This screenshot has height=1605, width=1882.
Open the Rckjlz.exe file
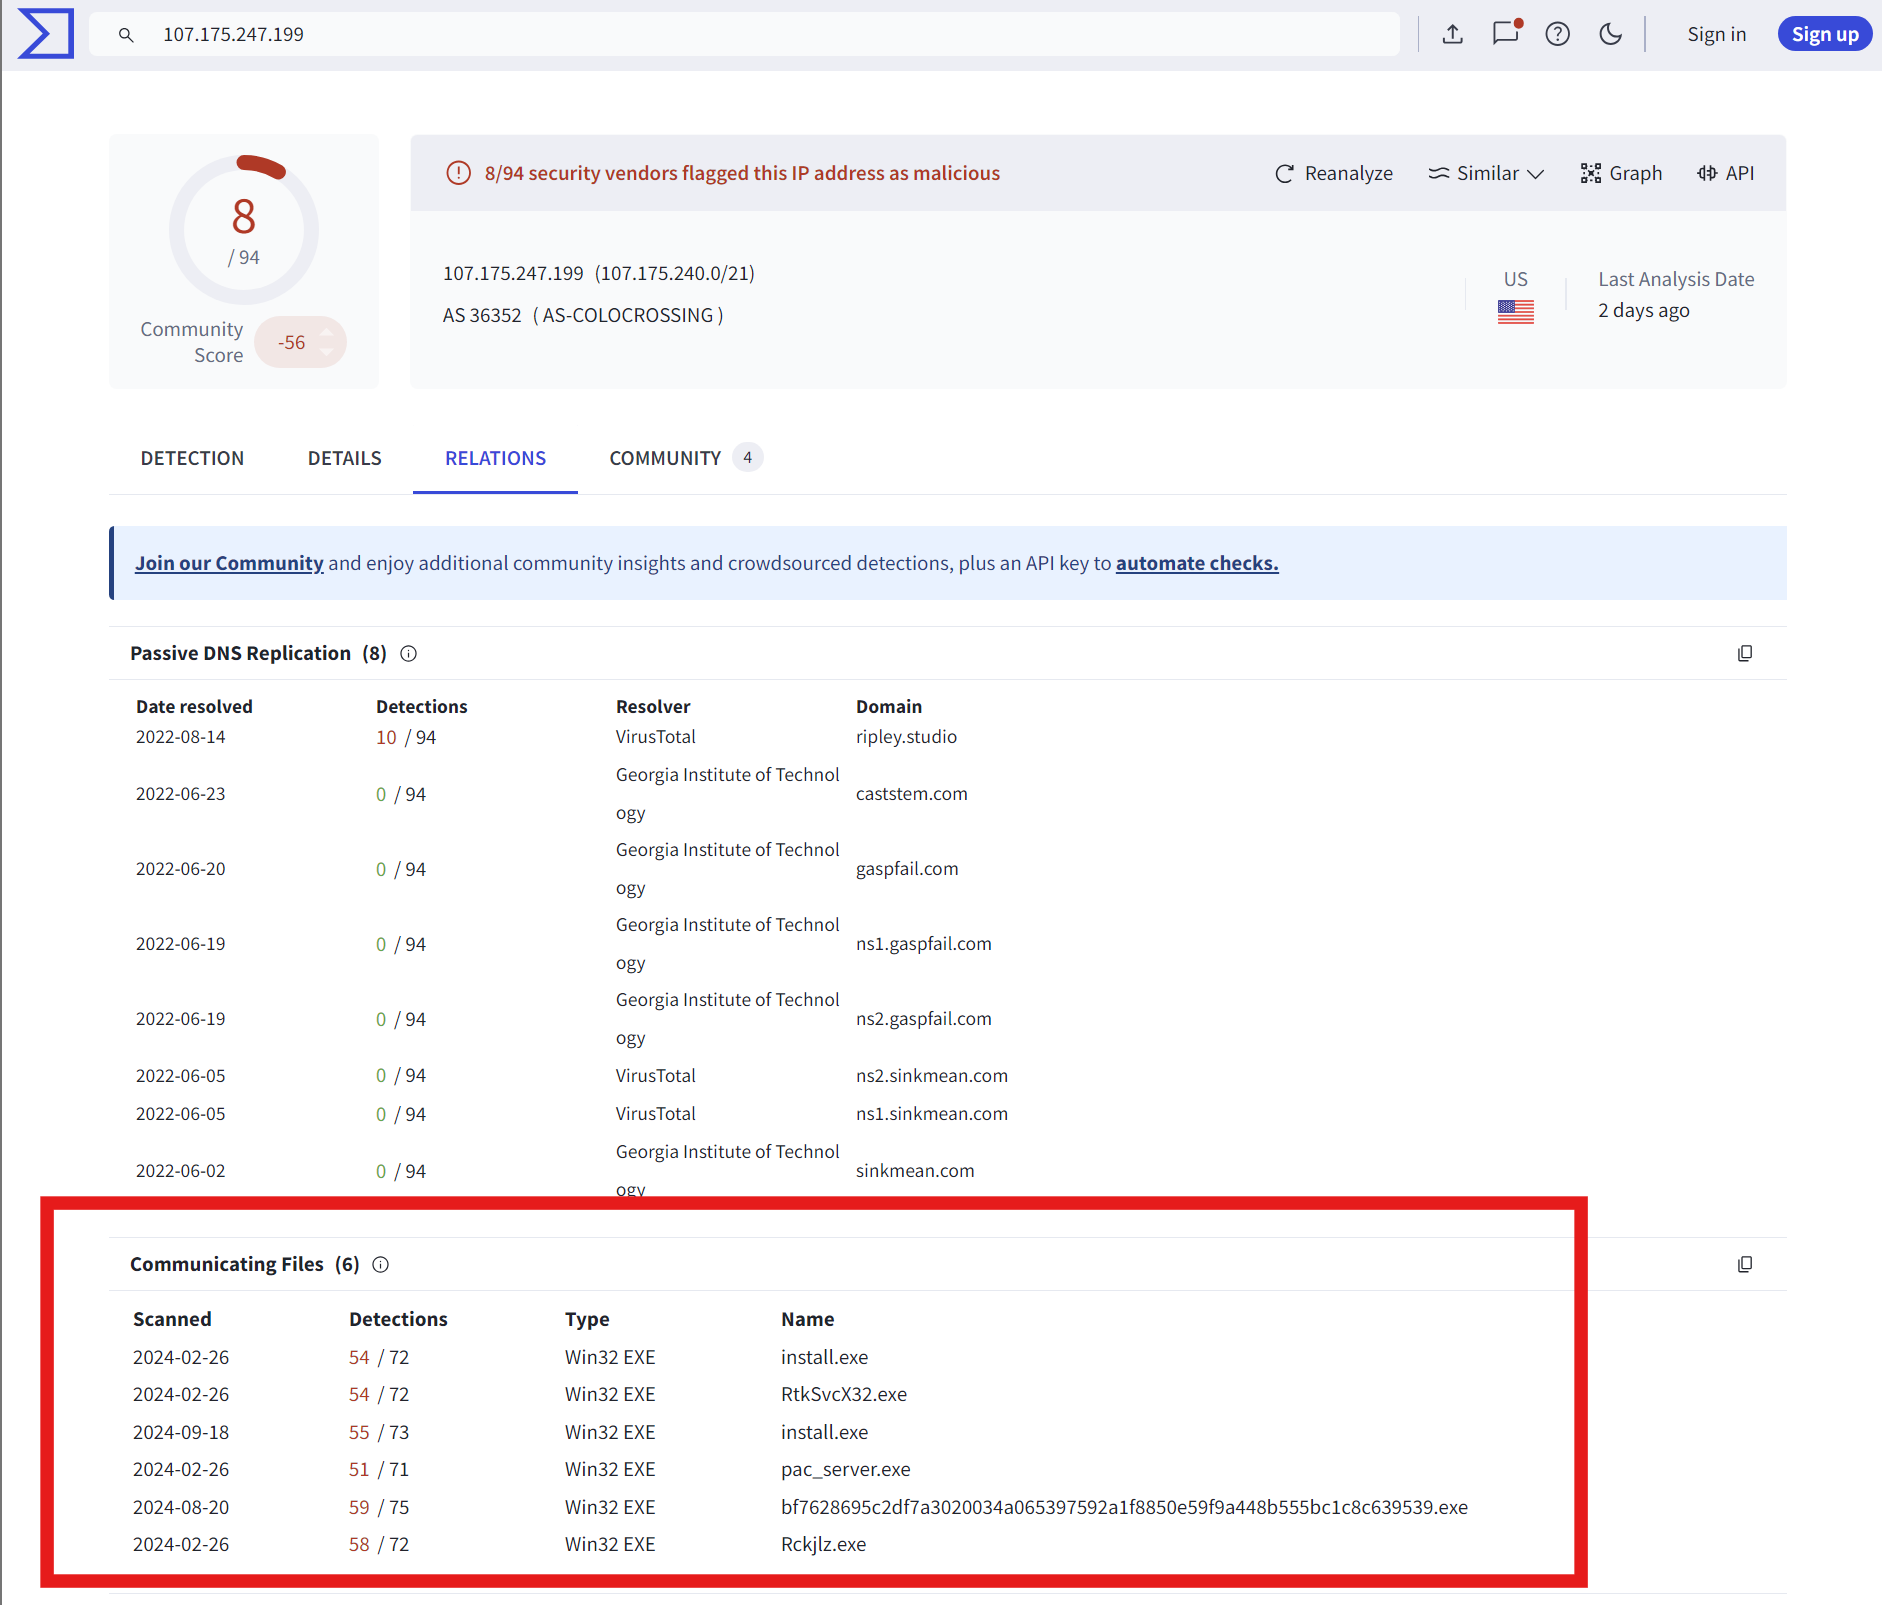(x=824, y=1545)
